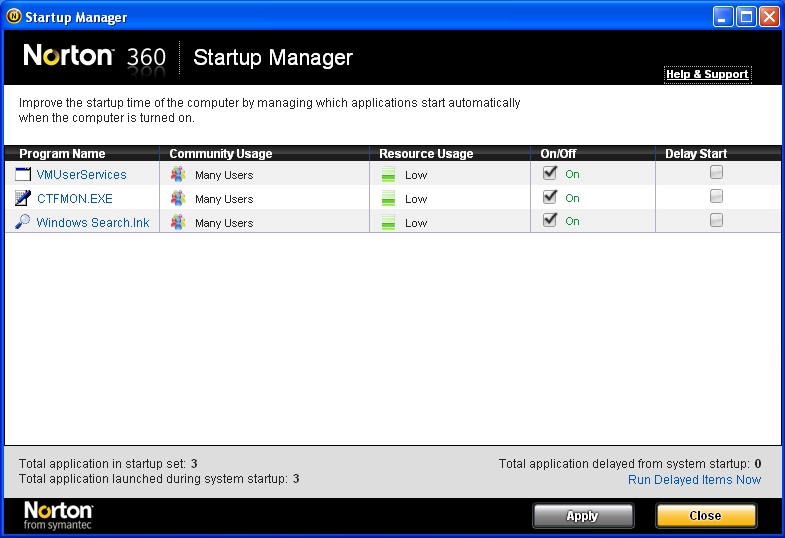The width and height of the screenshot is (785, 538).
Task: Click the Run Delayed Items Now link
Action: click(694, 479)
